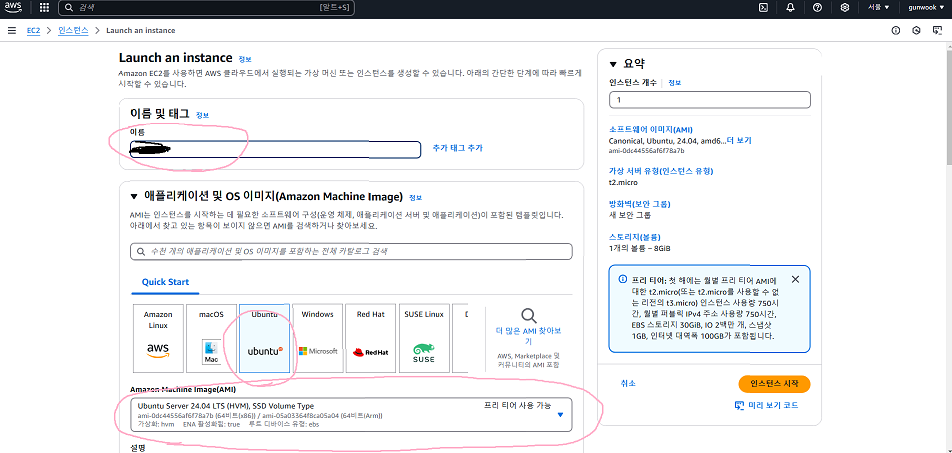
Task: Open the notifications bell icon
Action: (790, 7)
